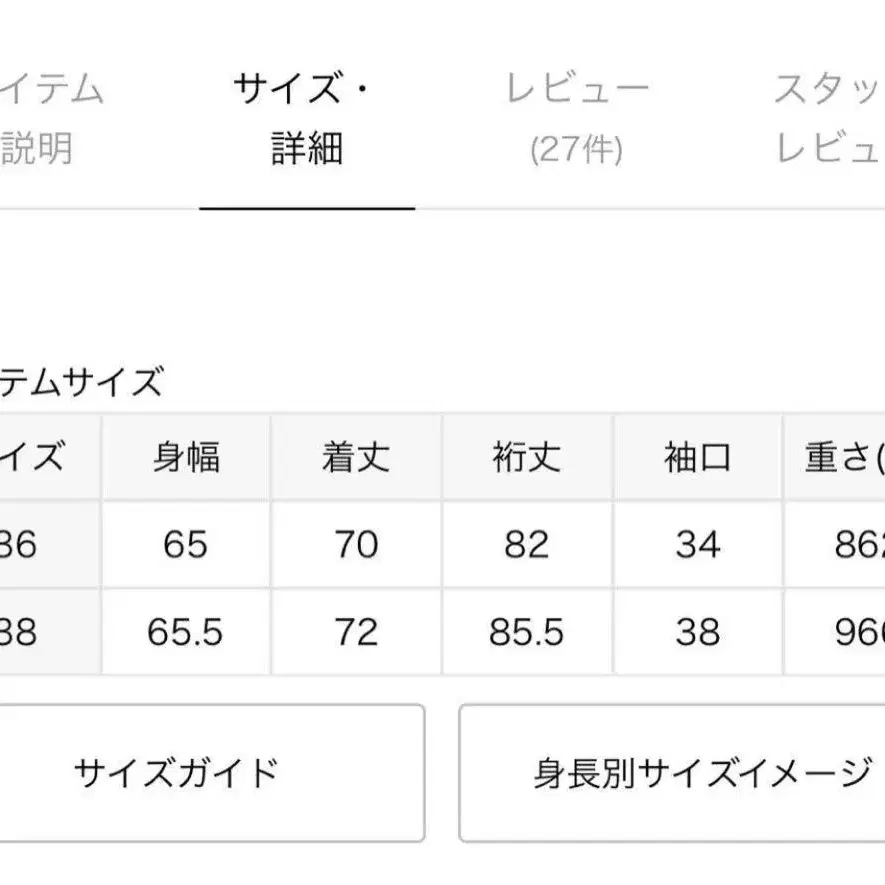Screen dimensions: 885x885
Task: Click the 身幅 column header
Action: [186, 458]
